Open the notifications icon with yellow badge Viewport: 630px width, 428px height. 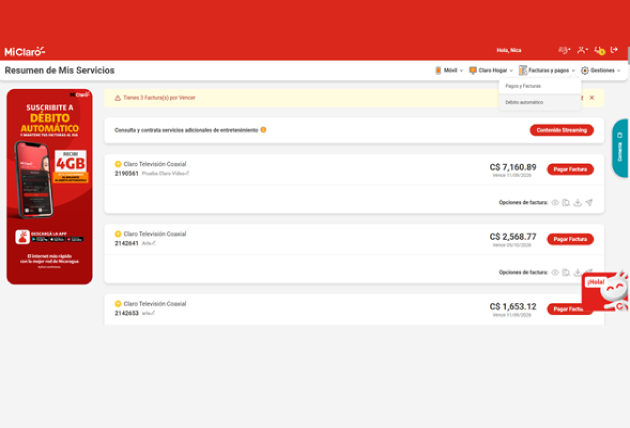tap(599, 50)
